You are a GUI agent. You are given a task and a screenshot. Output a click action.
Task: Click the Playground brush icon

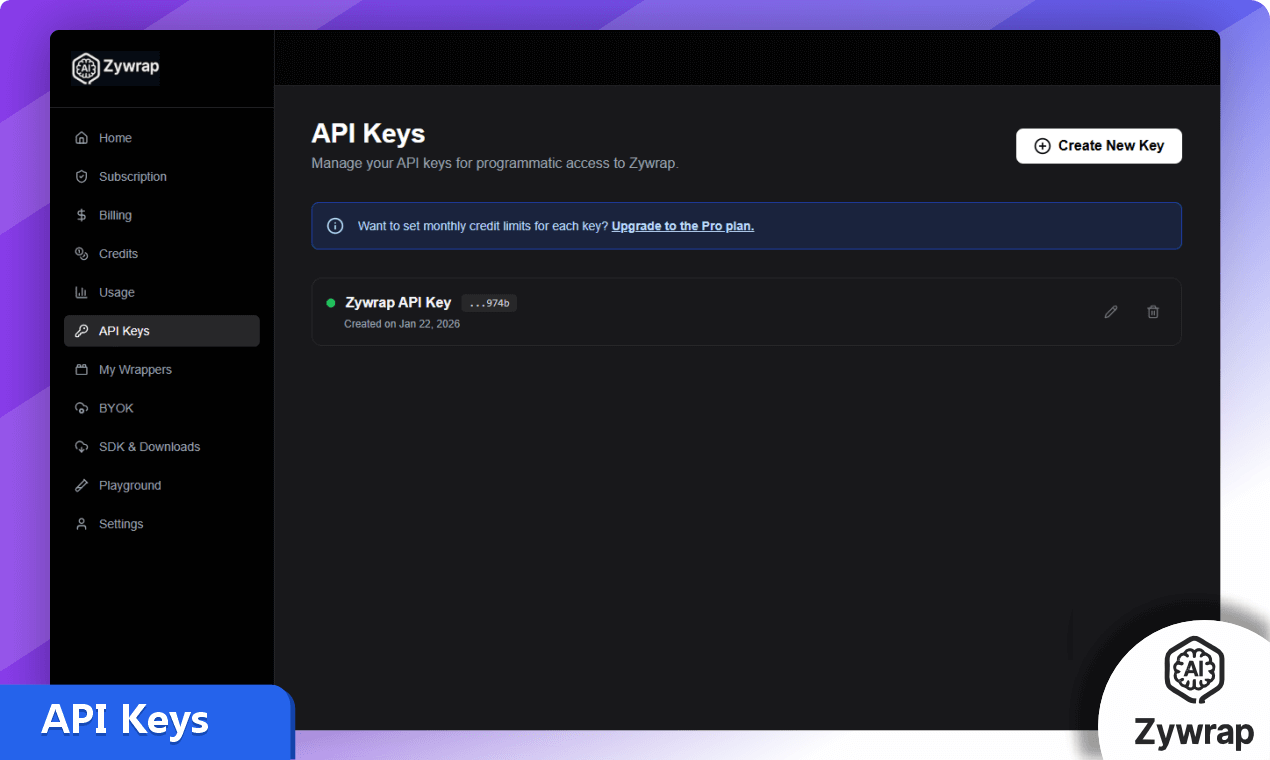tap(82, 486)
